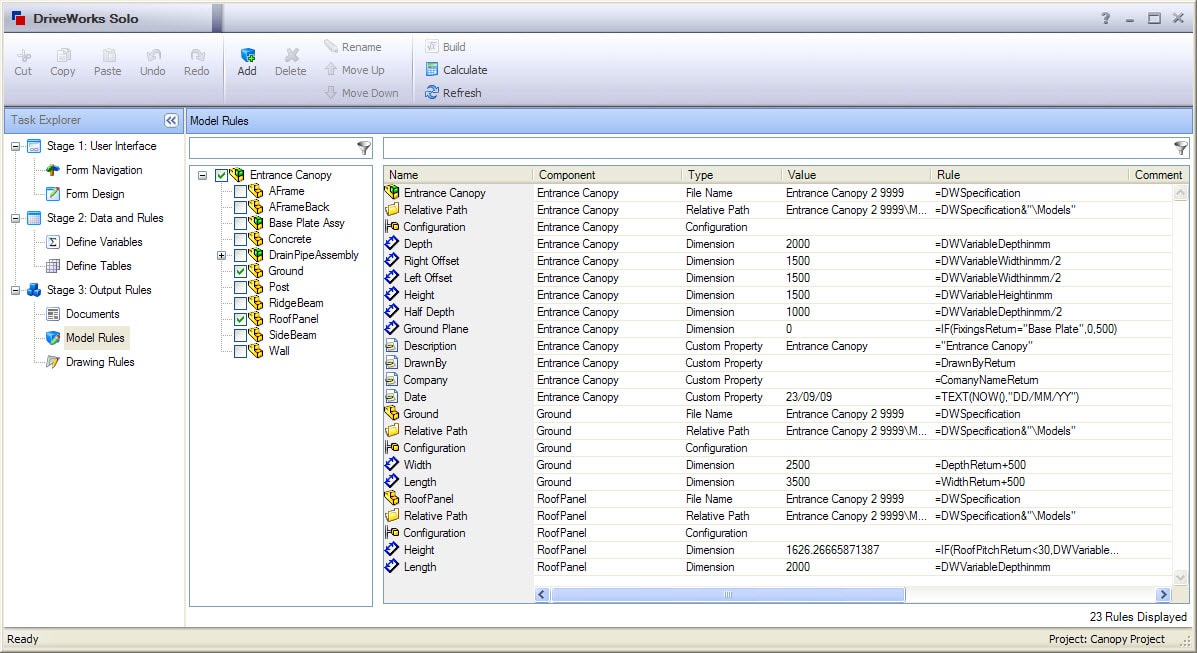Click the model tree filter input box
This screenshot has height=653, width=1197.
pos(273,147)
